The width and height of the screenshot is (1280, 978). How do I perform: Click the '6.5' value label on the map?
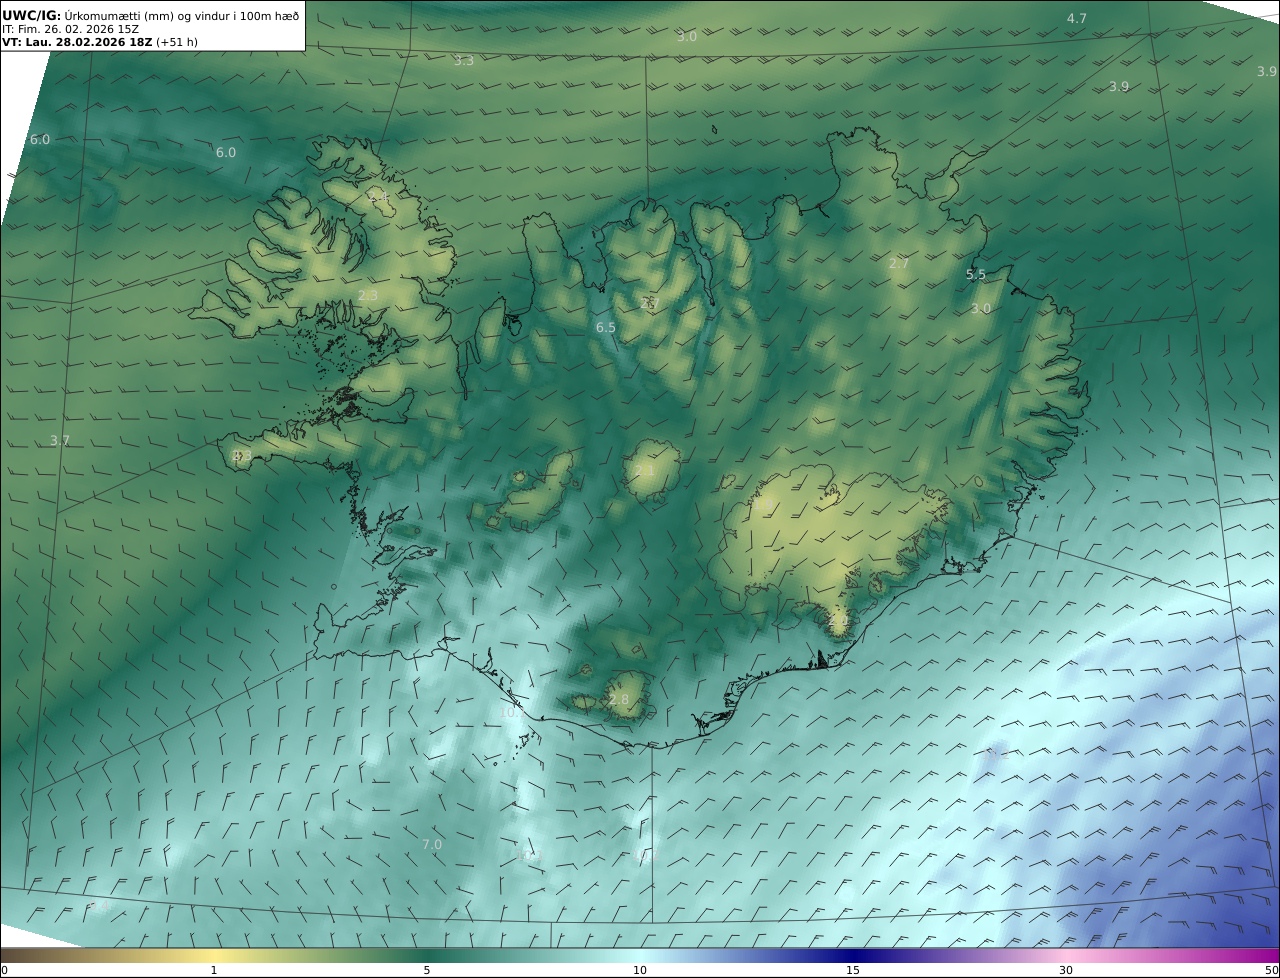click(x=606, y=328)
